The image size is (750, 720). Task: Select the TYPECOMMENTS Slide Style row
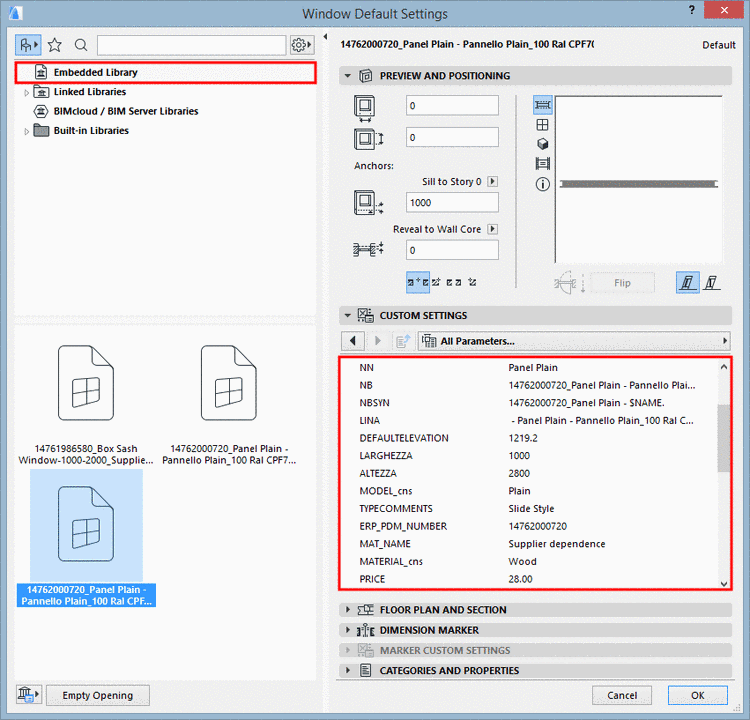[529, 509]
